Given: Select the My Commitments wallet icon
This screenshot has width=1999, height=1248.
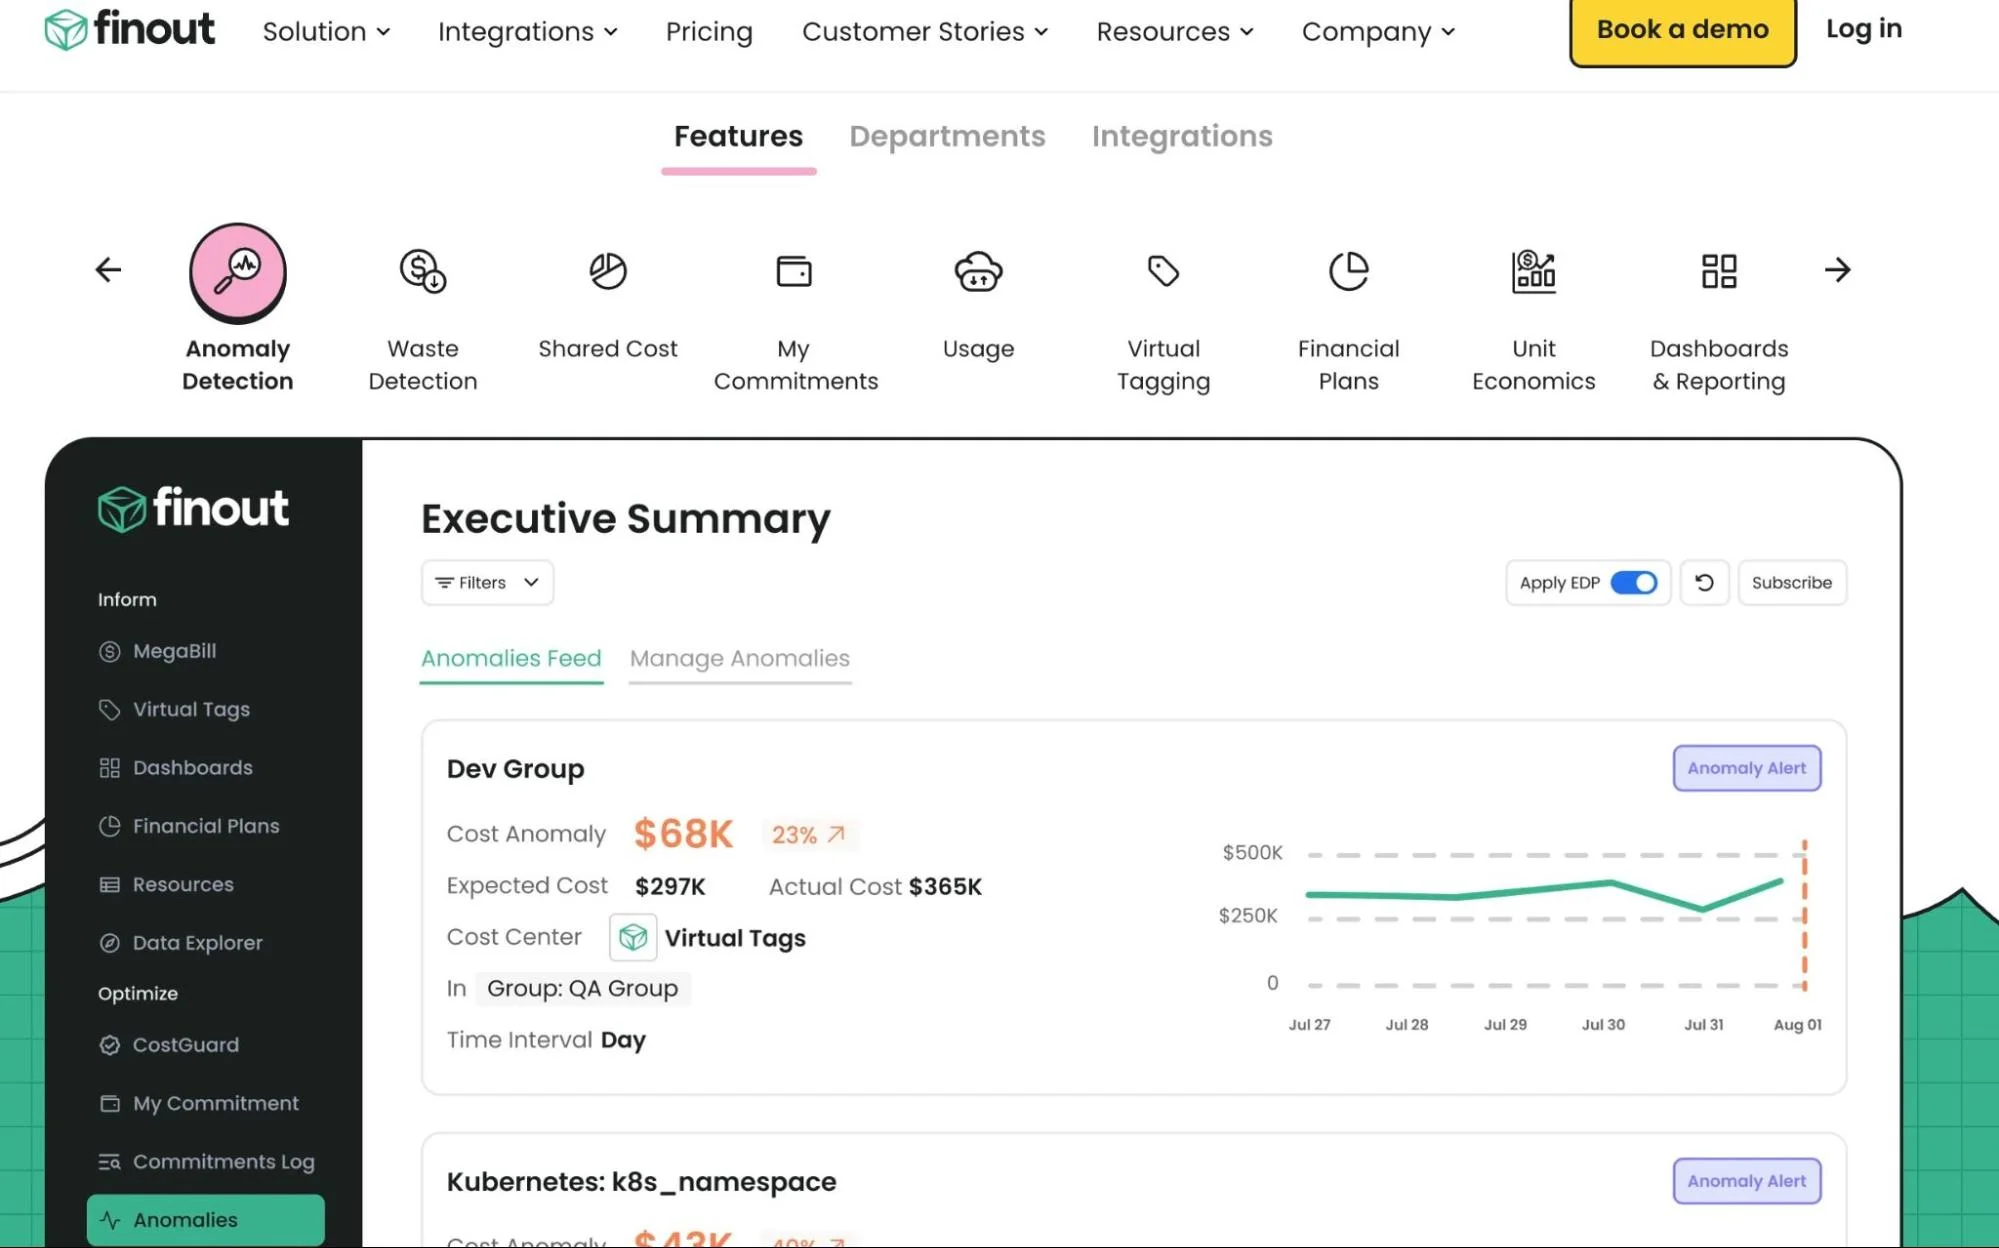Looking at the screenshot, I should coord(794,272).
